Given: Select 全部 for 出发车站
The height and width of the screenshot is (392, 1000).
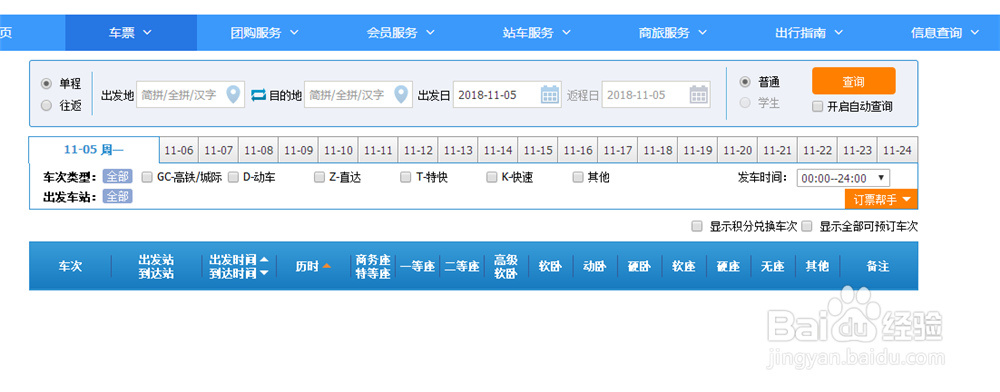Looking at the screenshot, I should pyautogui.click(x=117, y=196).
